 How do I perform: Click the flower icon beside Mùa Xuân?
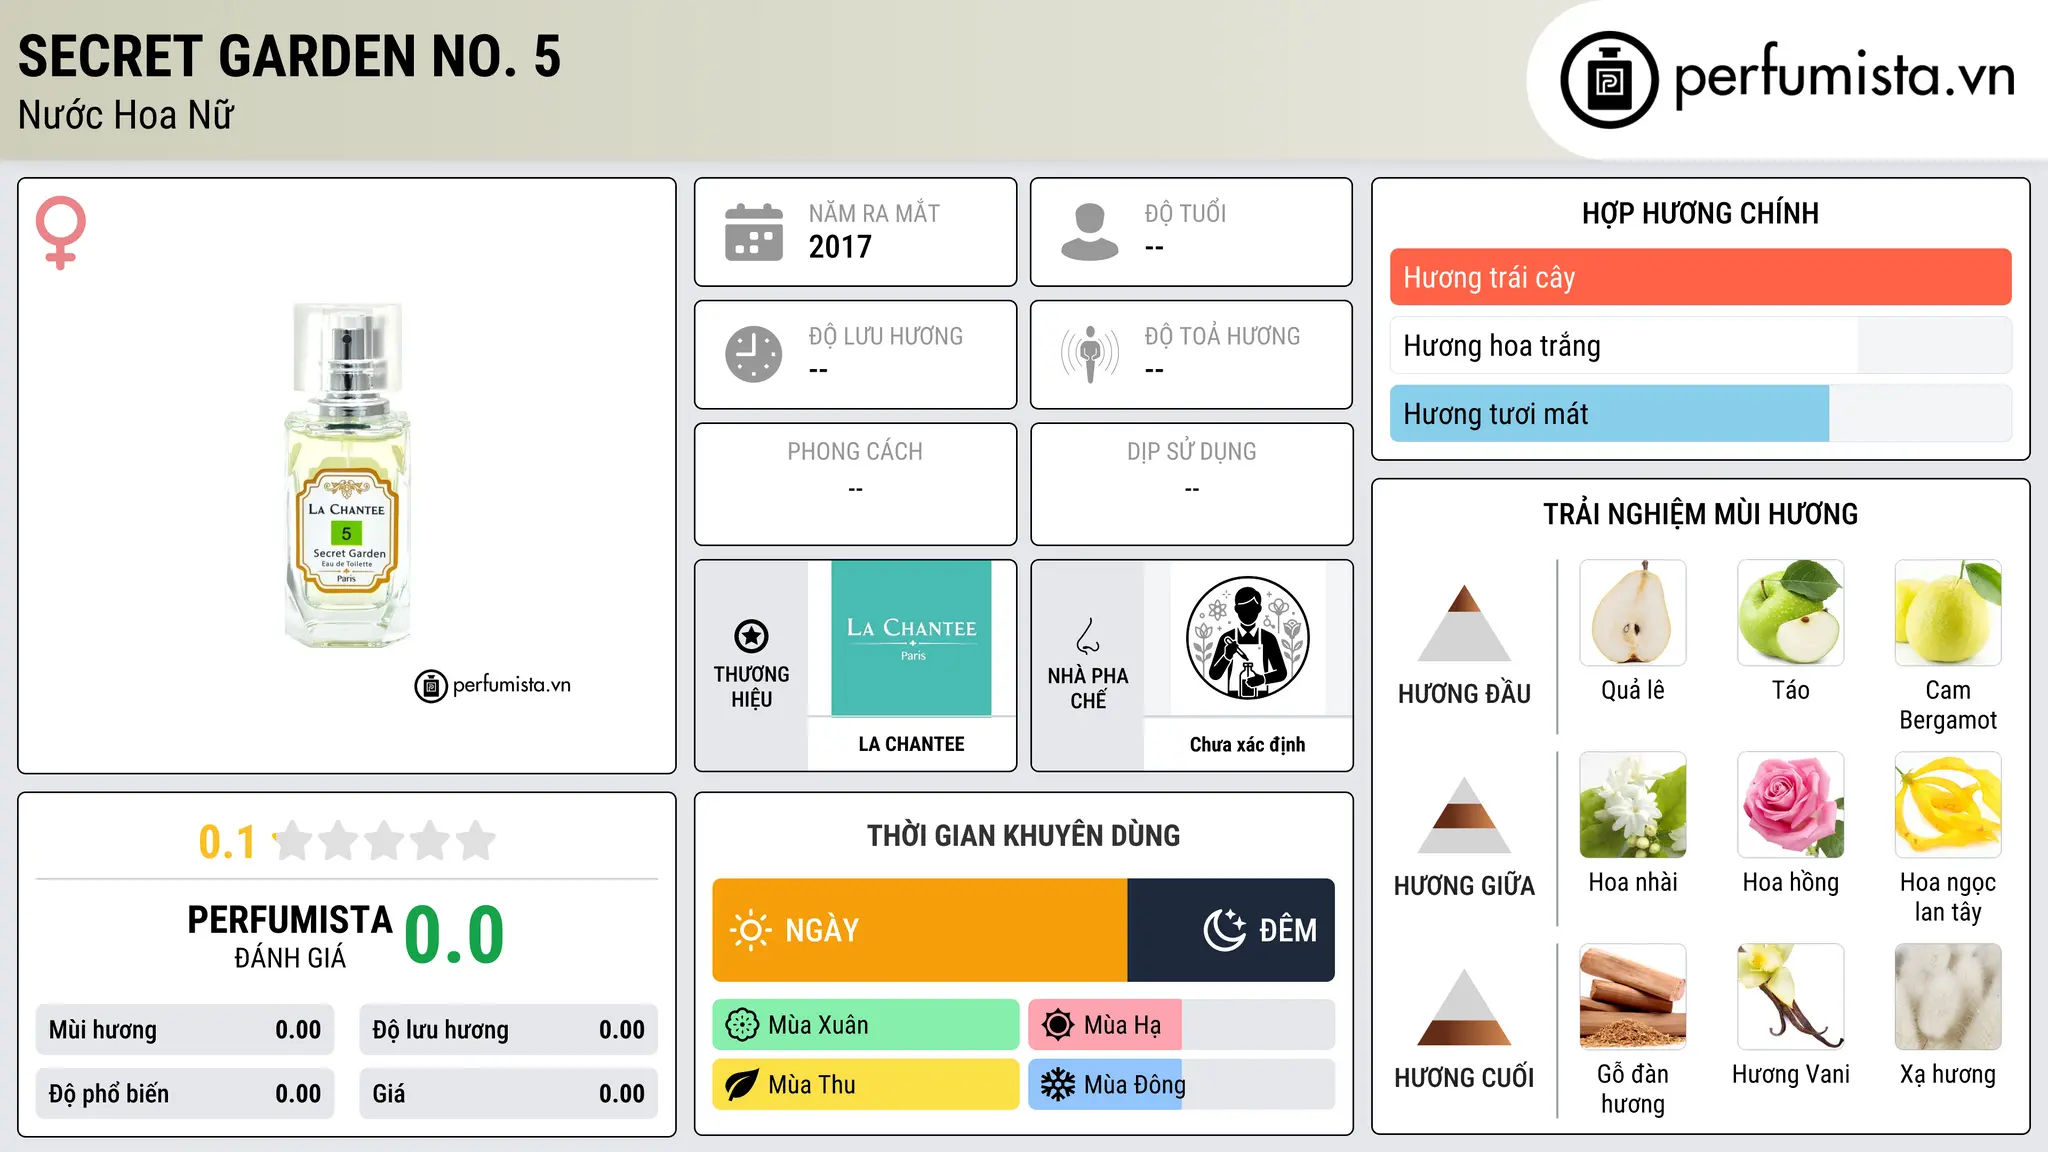click(742, 1025)
